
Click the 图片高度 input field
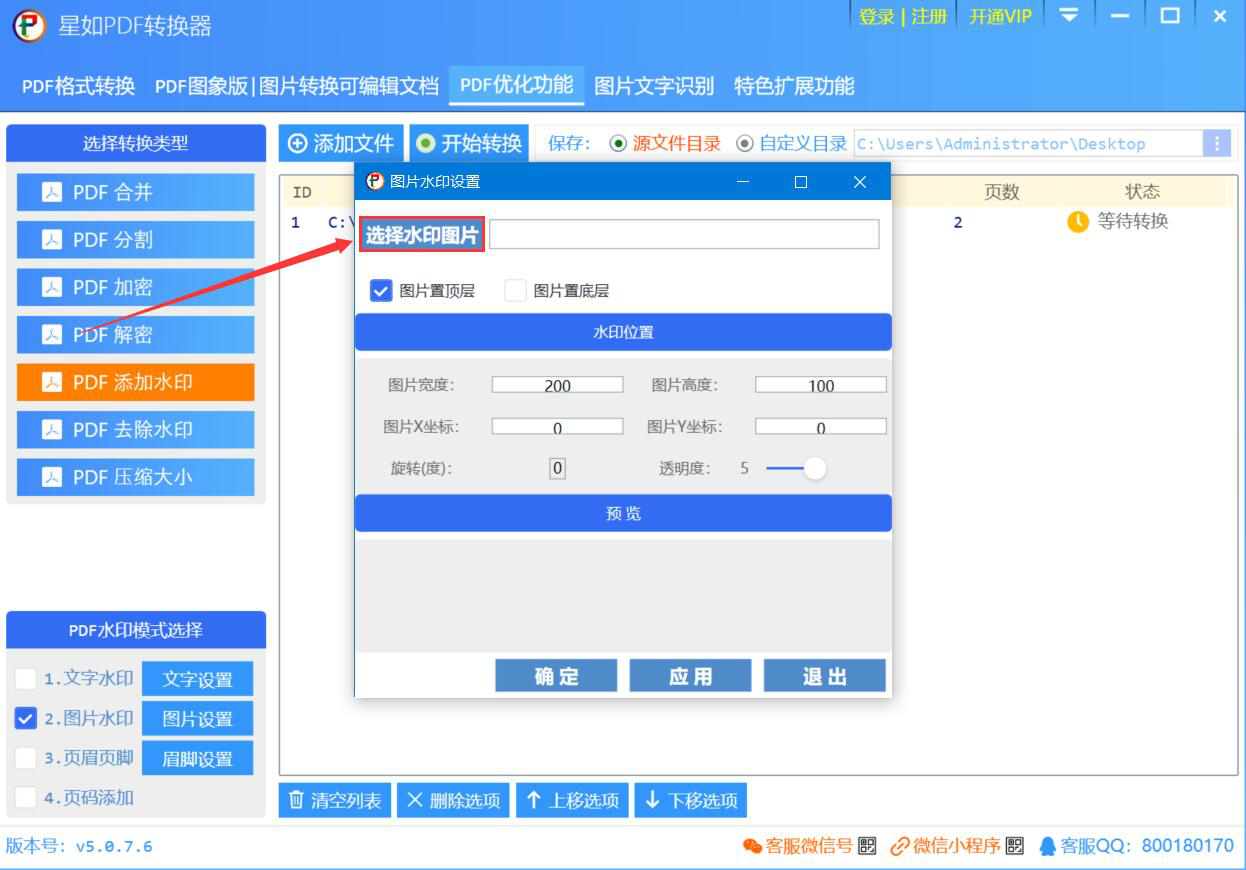[x=821, y=385]
